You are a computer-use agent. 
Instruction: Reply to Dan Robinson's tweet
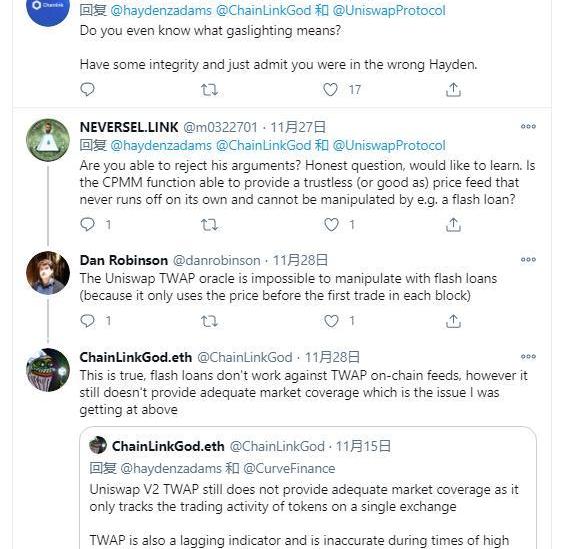click(87, 320)
